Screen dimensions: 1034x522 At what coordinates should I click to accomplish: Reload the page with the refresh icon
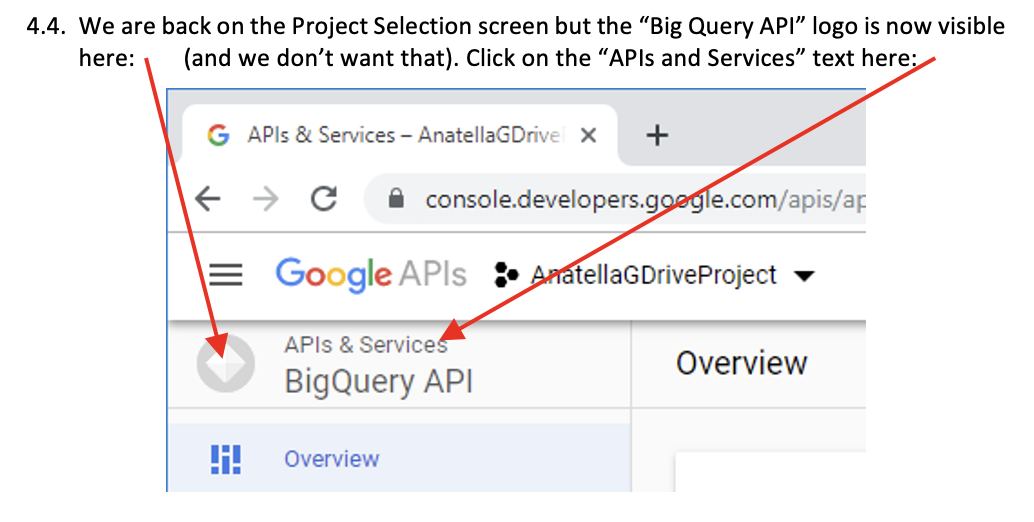pyautogui.click(x=323, y=199)
